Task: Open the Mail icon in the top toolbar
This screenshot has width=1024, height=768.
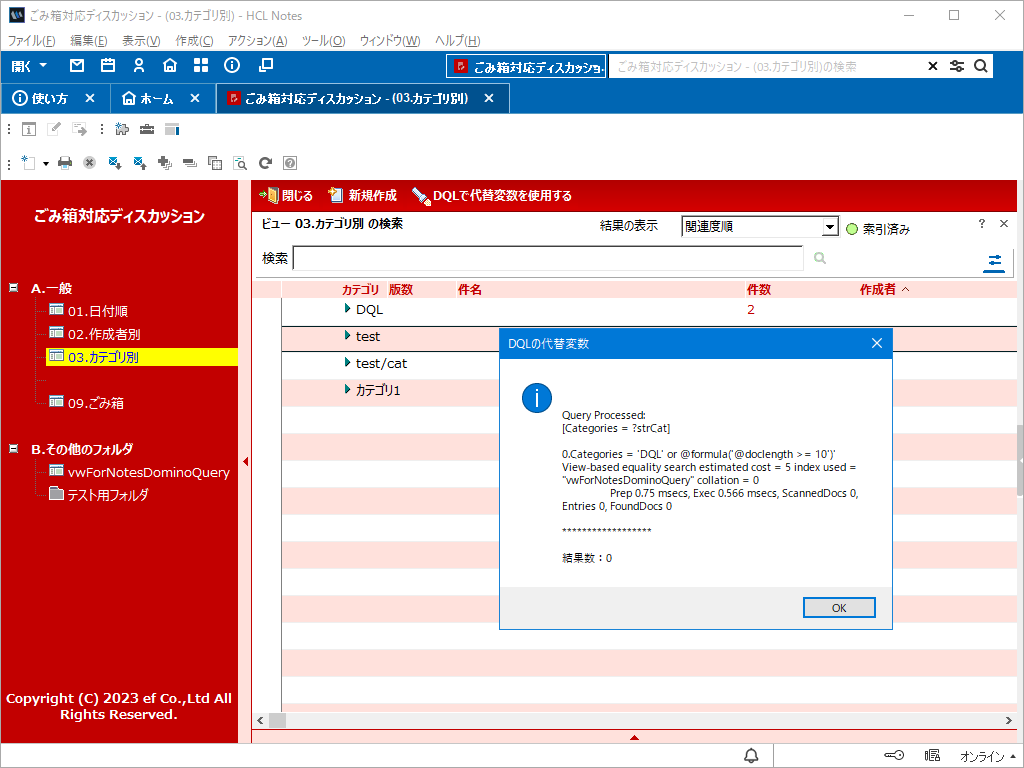Action: (77, 66)
